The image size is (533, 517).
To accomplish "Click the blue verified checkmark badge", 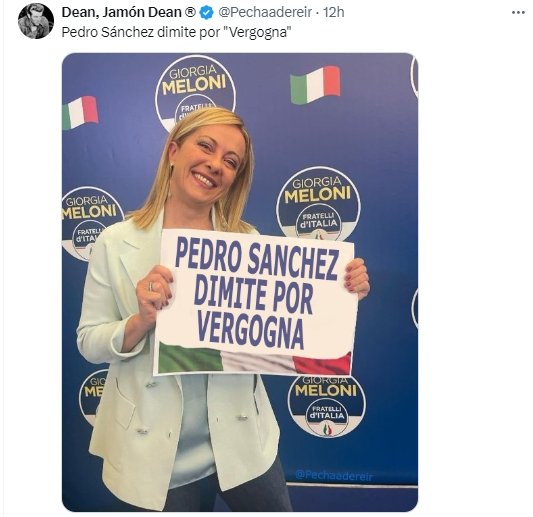I will (x=206, y=13).
